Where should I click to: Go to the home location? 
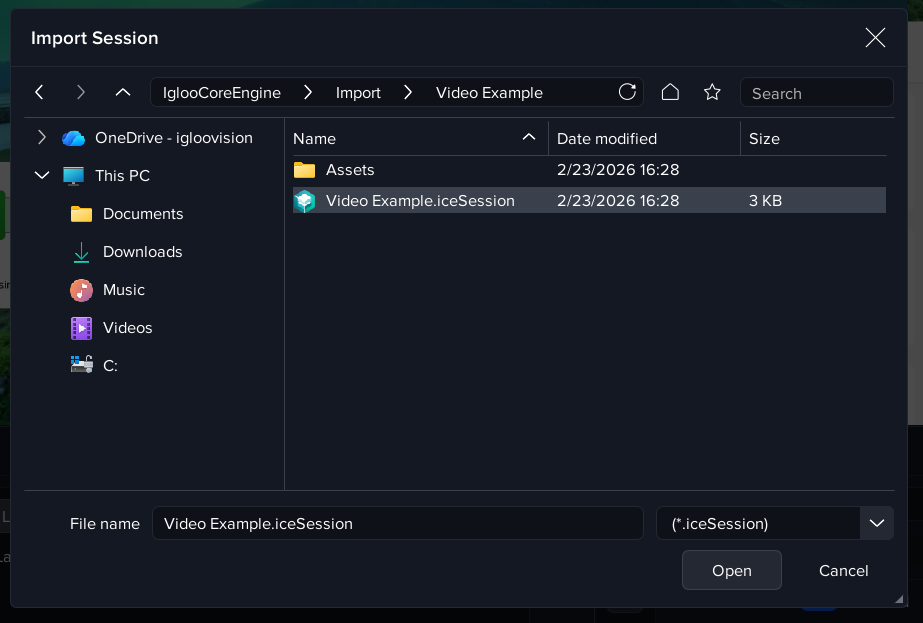[x=670, y=92]
